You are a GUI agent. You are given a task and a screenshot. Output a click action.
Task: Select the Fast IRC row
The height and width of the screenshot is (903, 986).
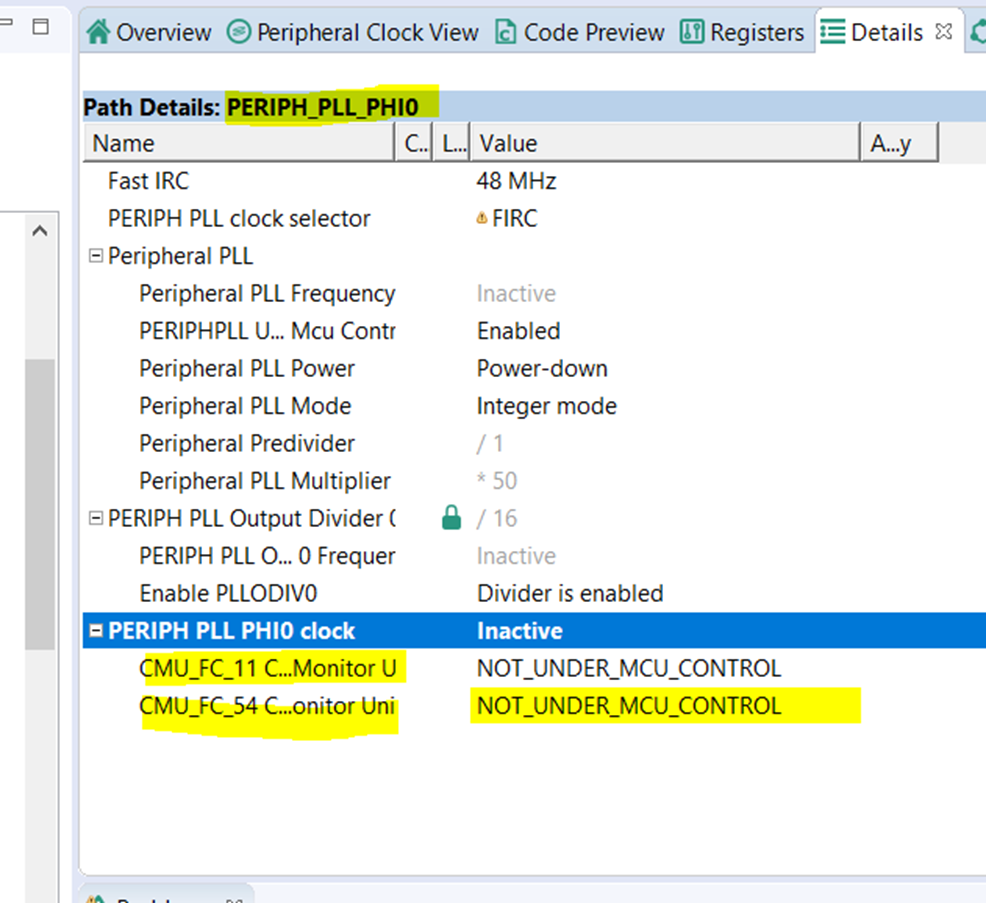pyautogui.click(x=148, y=181)
